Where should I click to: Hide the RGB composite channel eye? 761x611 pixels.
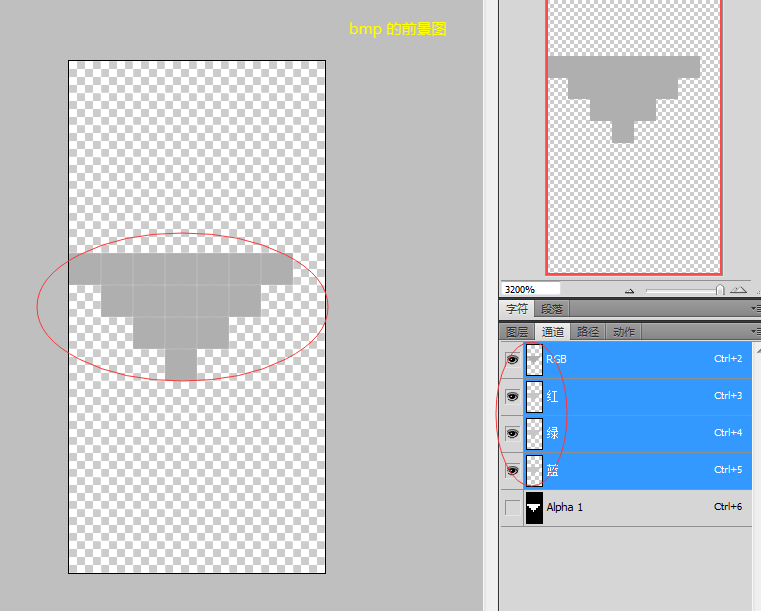pos(513,360)
